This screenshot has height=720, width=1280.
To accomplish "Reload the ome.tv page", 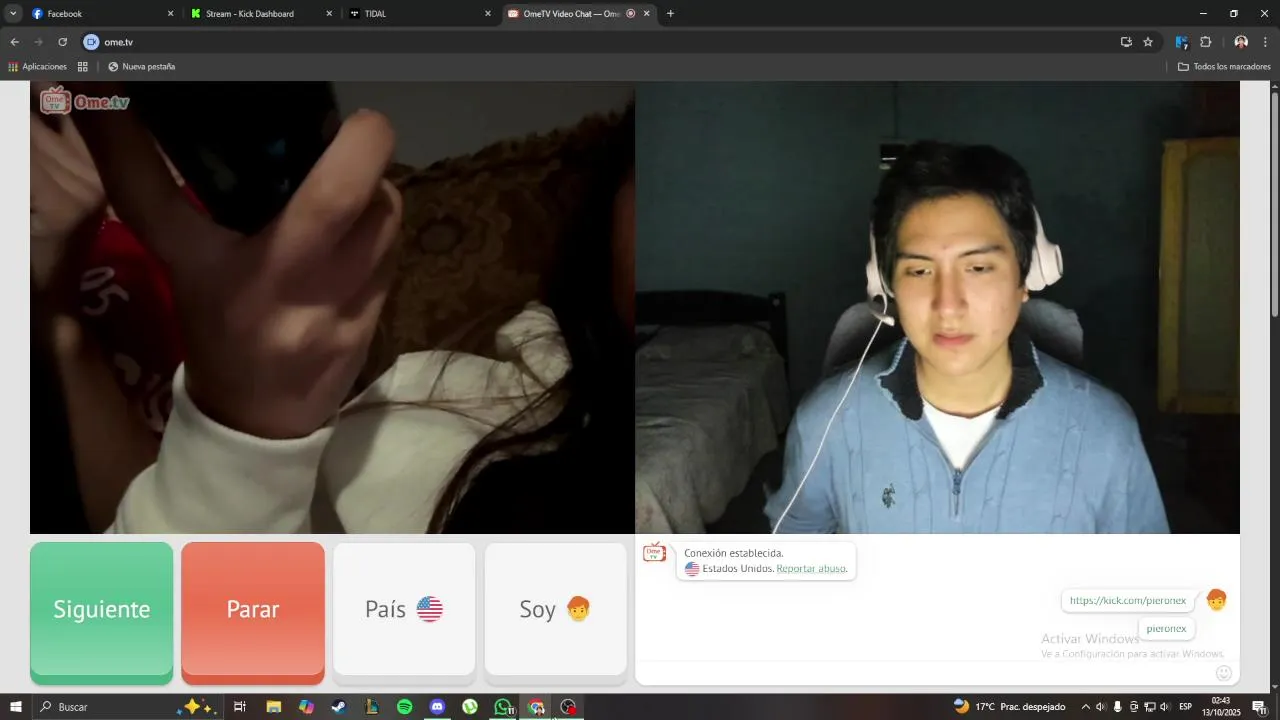I will coord(62,42).
